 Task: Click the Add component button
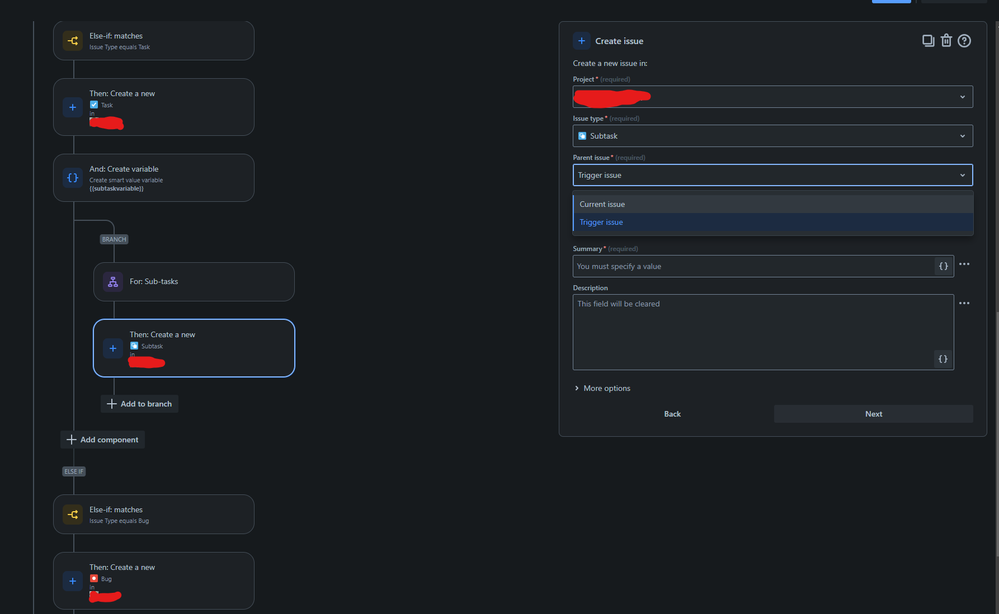tap(102, 439)
